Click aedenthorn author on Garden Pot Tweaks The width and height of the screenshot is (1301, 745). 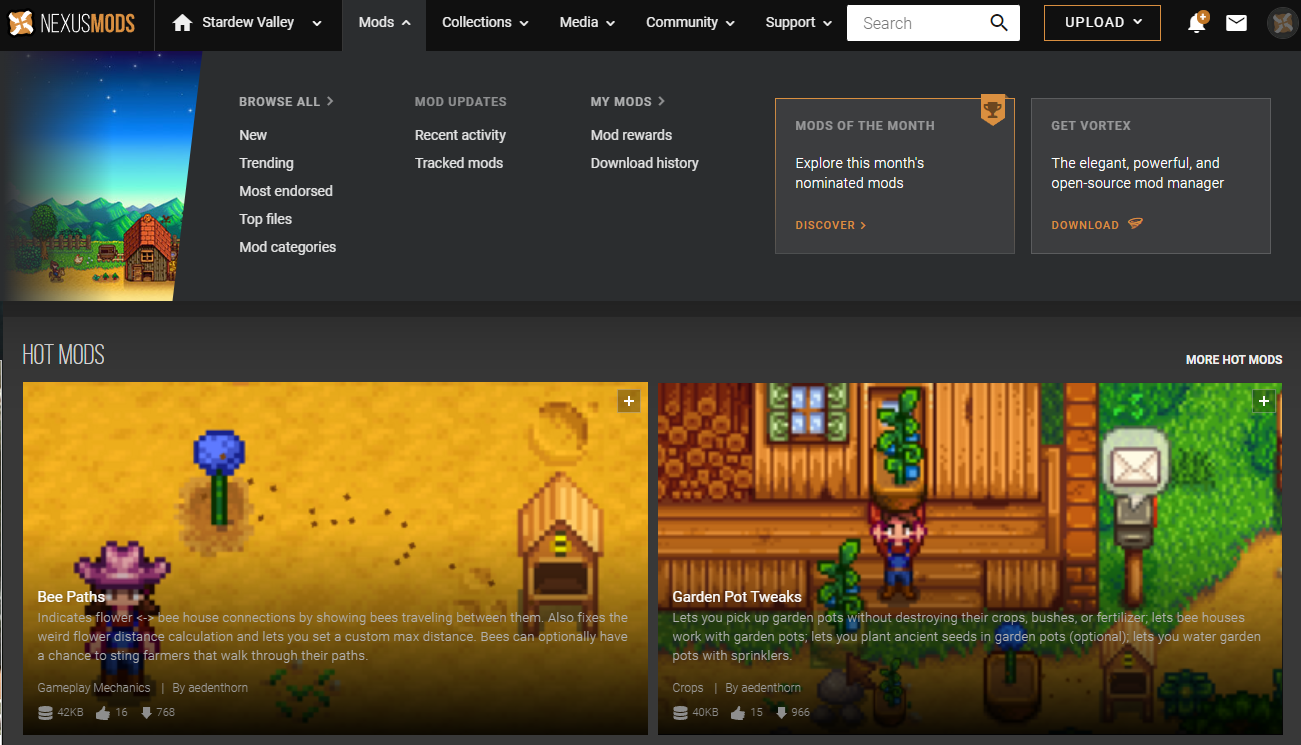[x=770, y=688]
